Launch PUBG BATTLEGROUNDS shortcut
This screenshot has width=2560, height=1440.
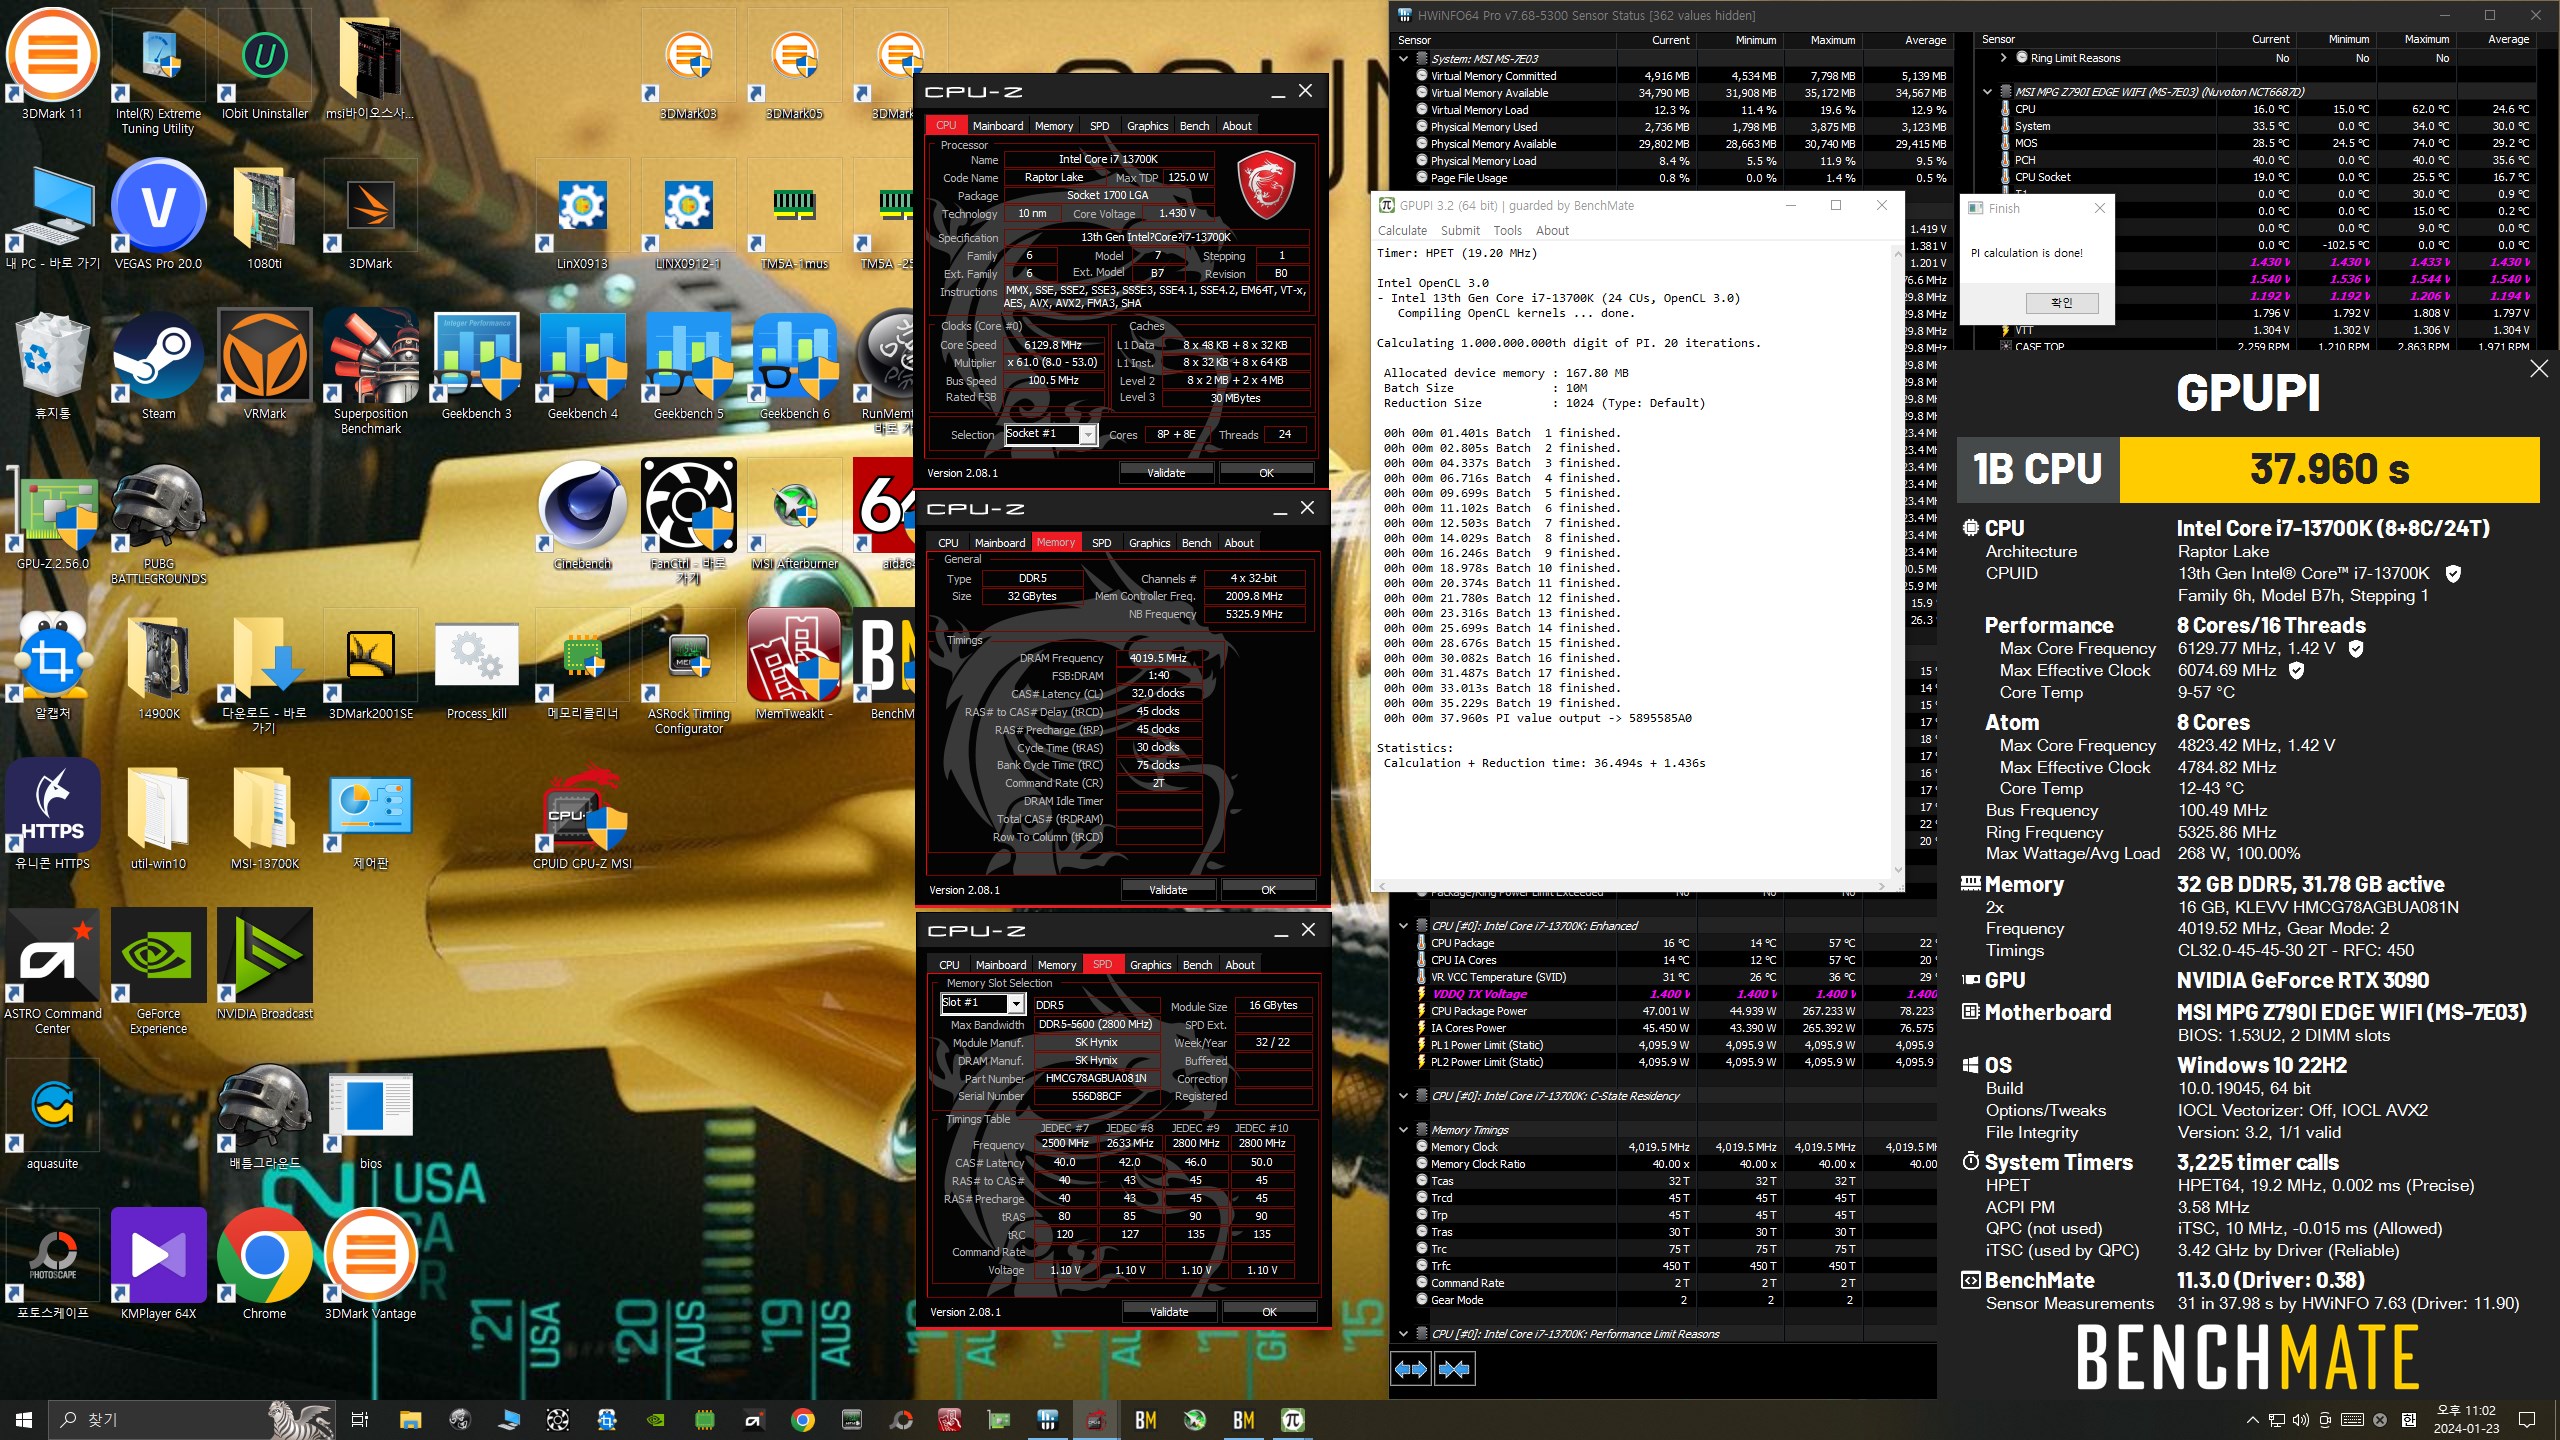[158, 520]
